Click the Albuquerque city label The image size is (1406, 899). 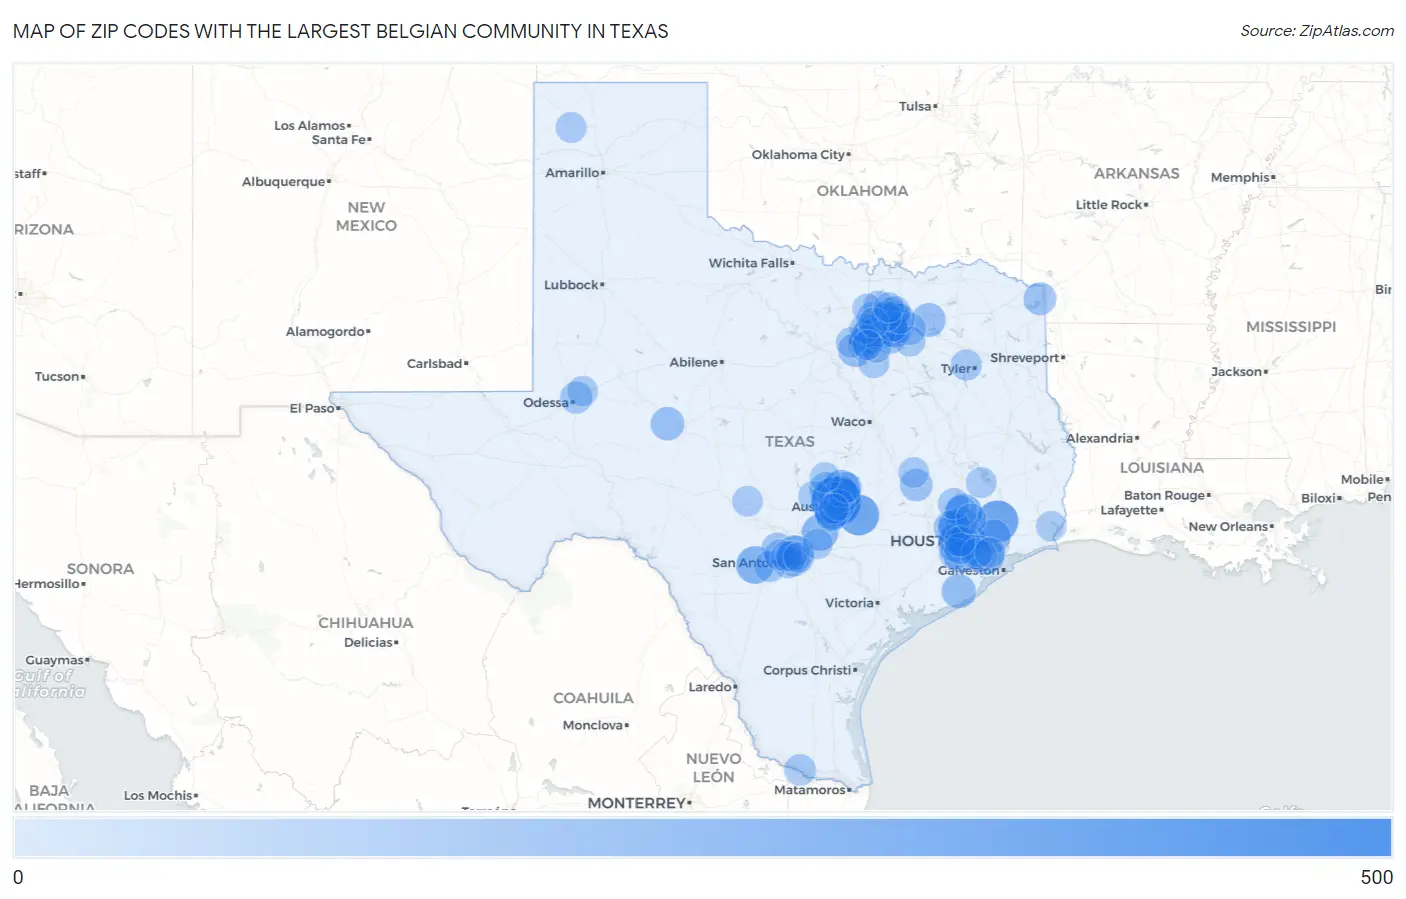pyautogui.click(x=284, y=182)
